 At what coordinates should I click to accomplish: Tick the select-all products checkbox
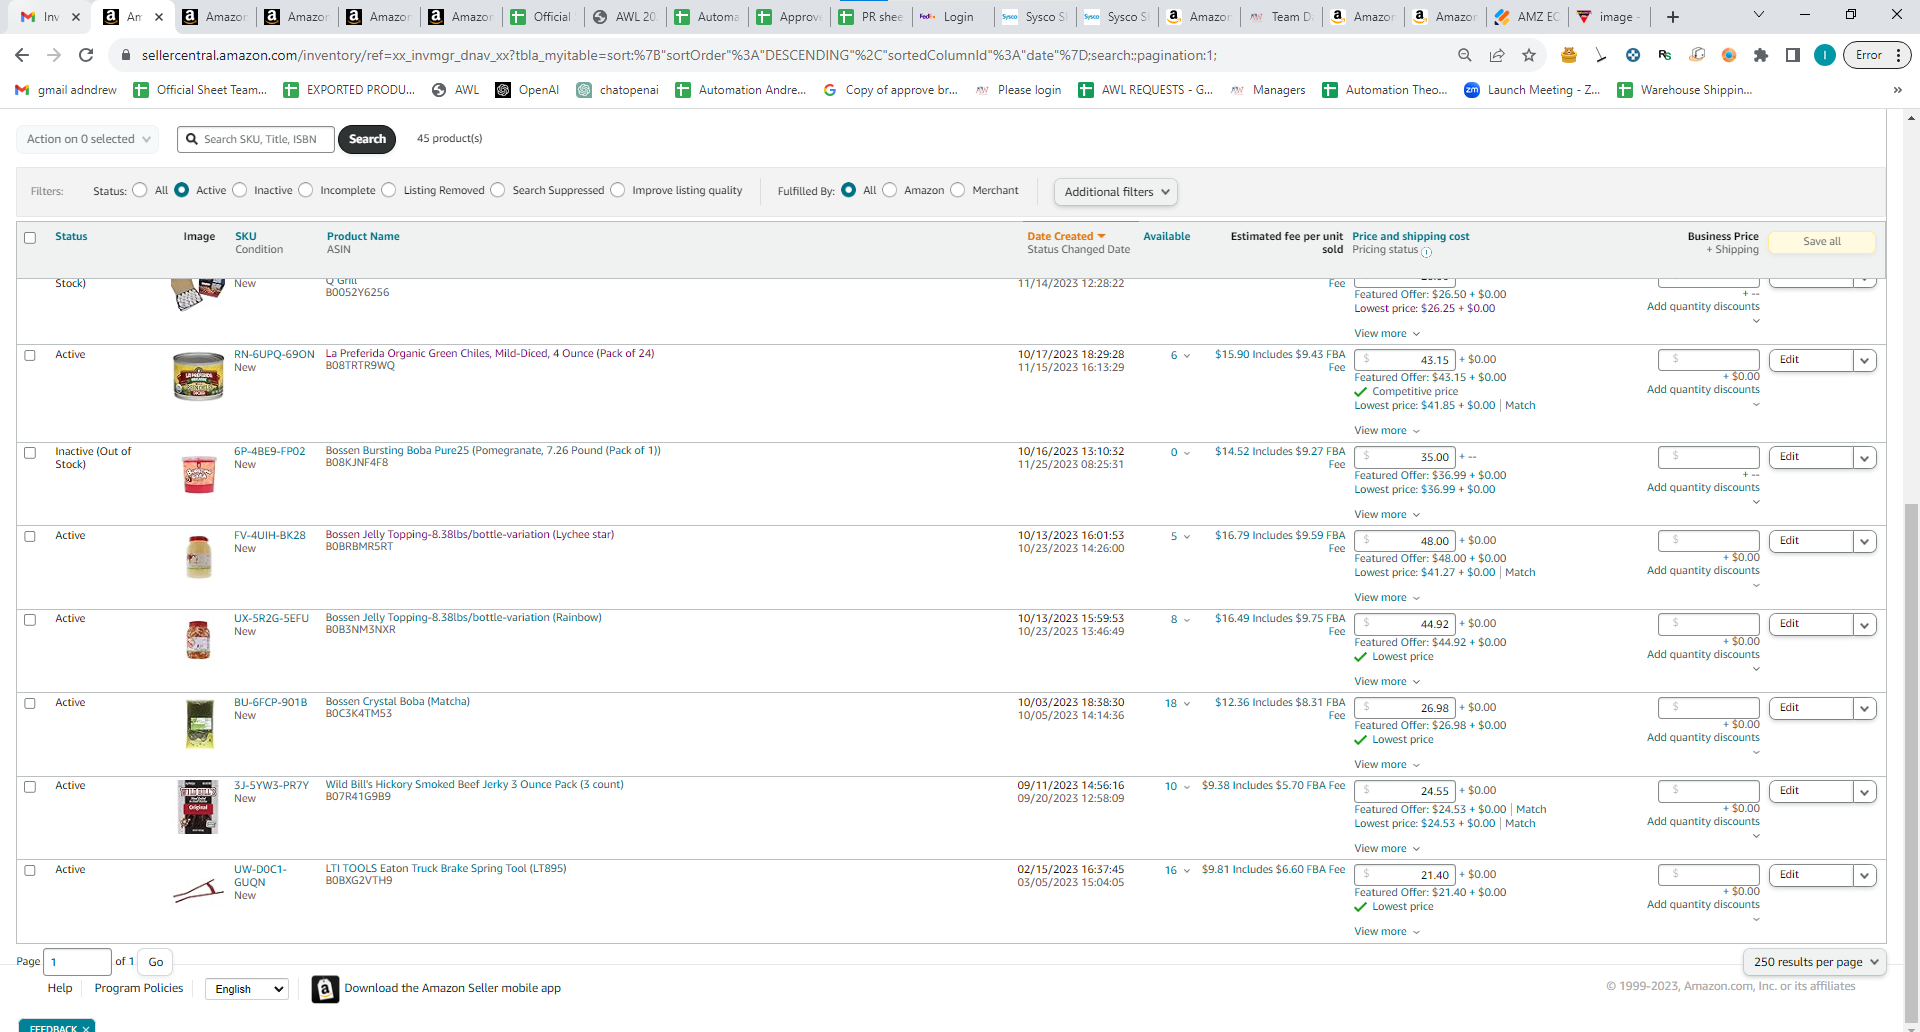(30, 238)
